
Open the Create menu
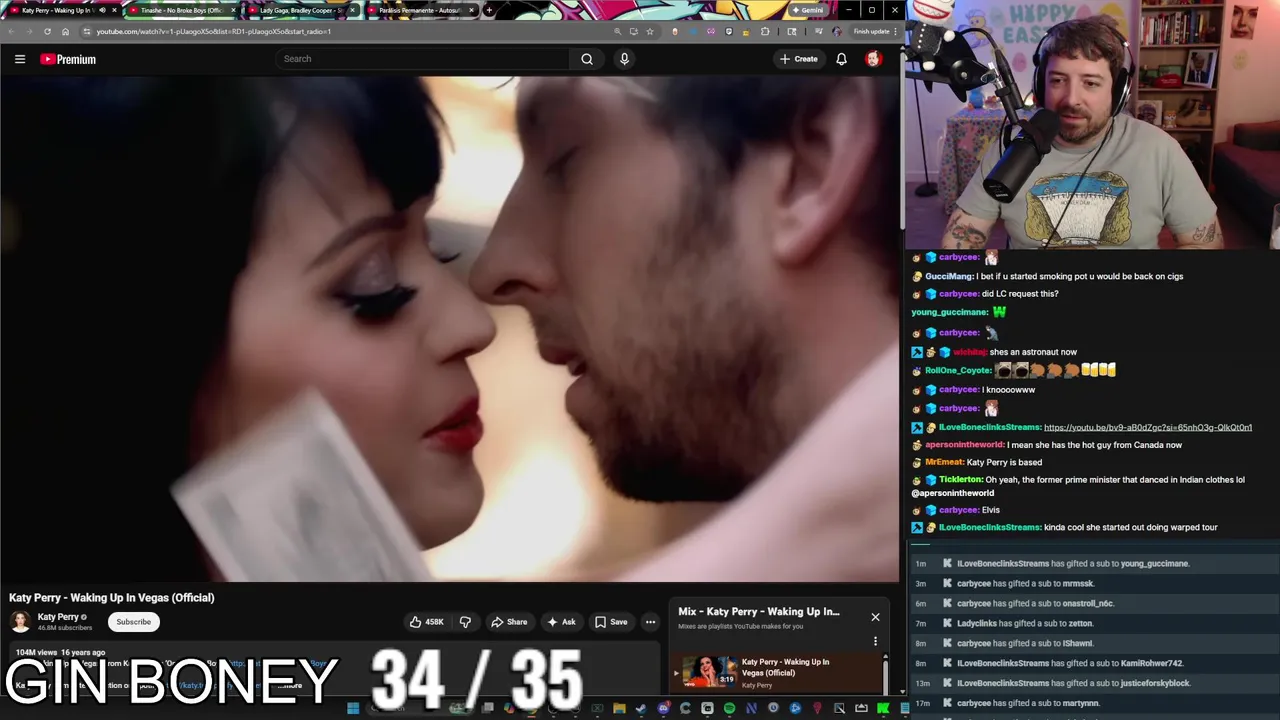[799, 59]
